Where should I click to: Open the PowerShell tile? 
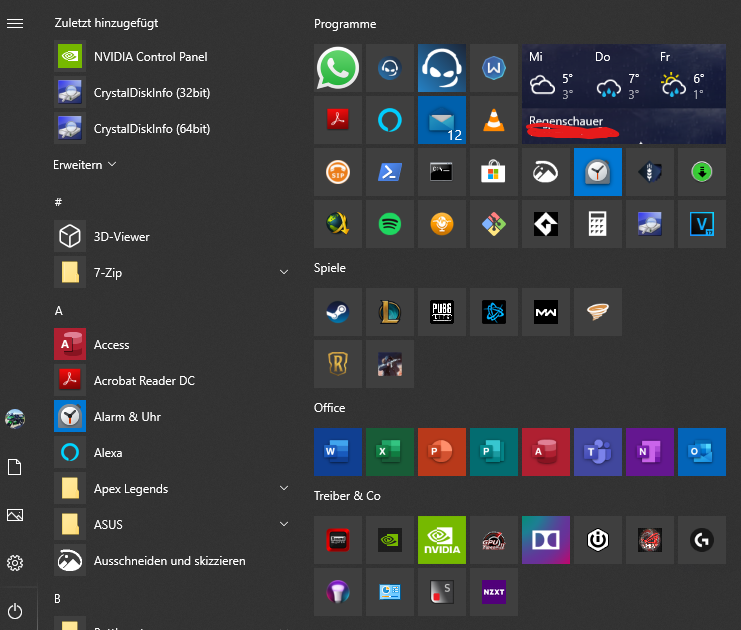point(390,172)
